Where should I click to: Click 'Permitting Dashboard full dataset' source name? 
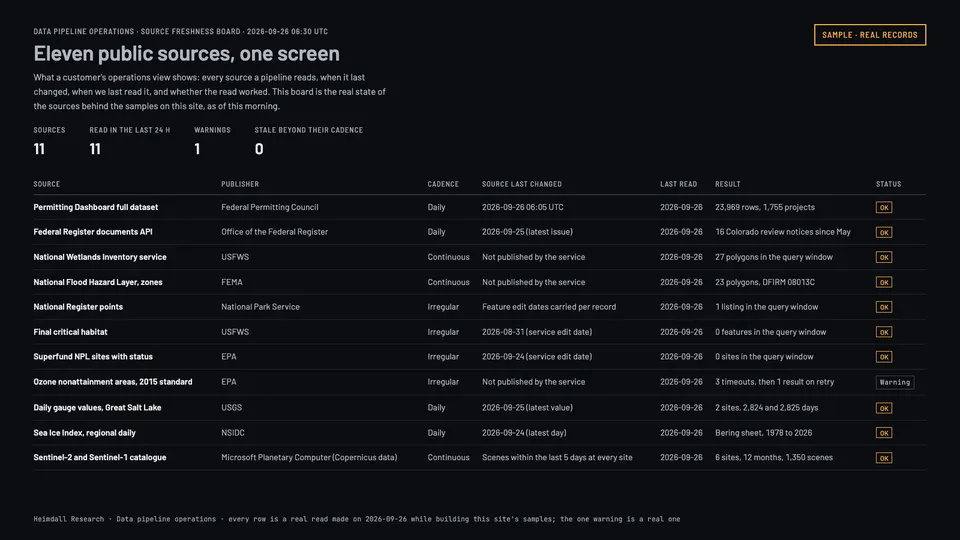pyautogui.click(x=96, y=207)
